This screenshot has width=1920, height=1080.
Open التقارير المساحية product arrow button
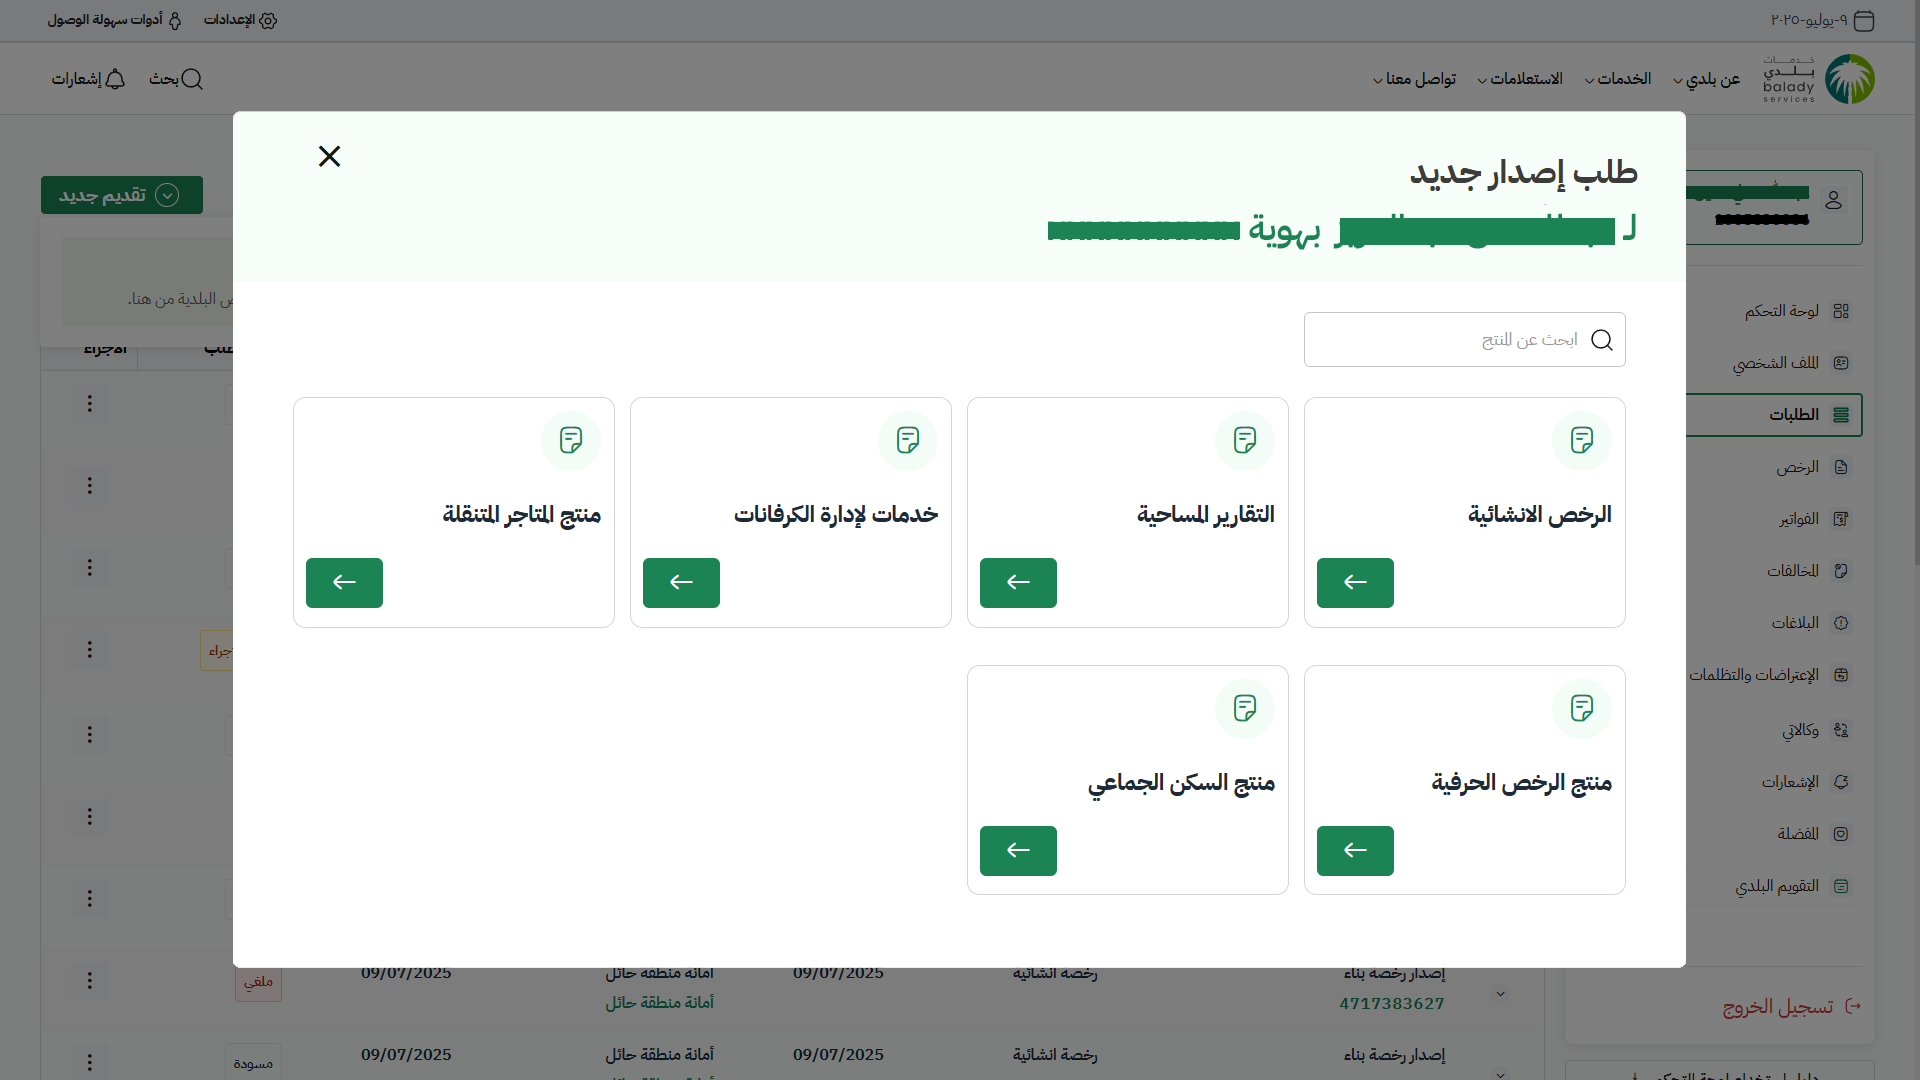[1018, 583]
